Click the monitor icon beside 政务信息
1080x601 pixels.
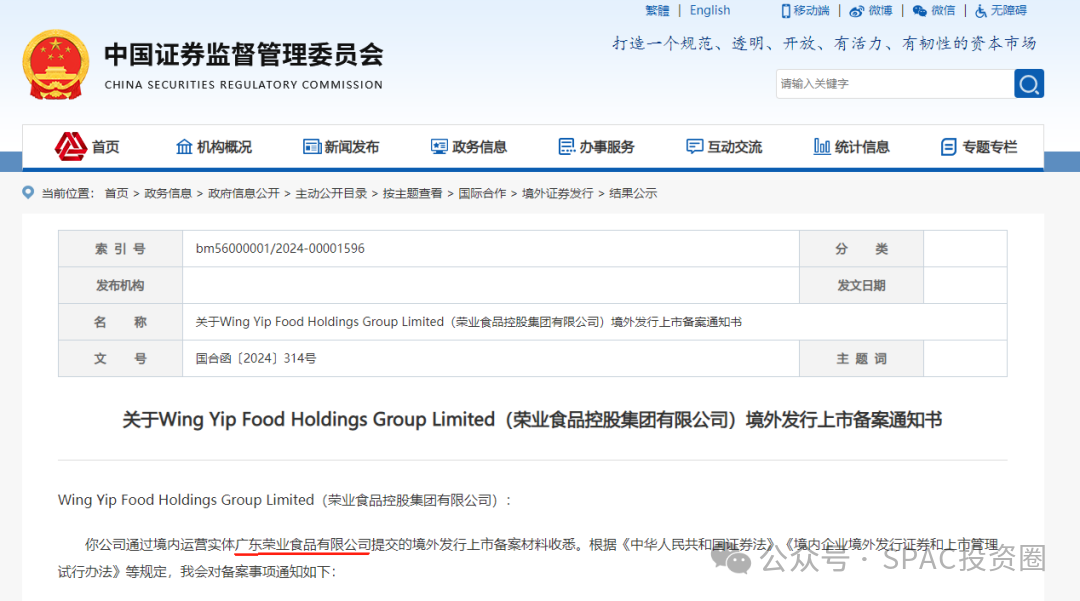(439, 147)
